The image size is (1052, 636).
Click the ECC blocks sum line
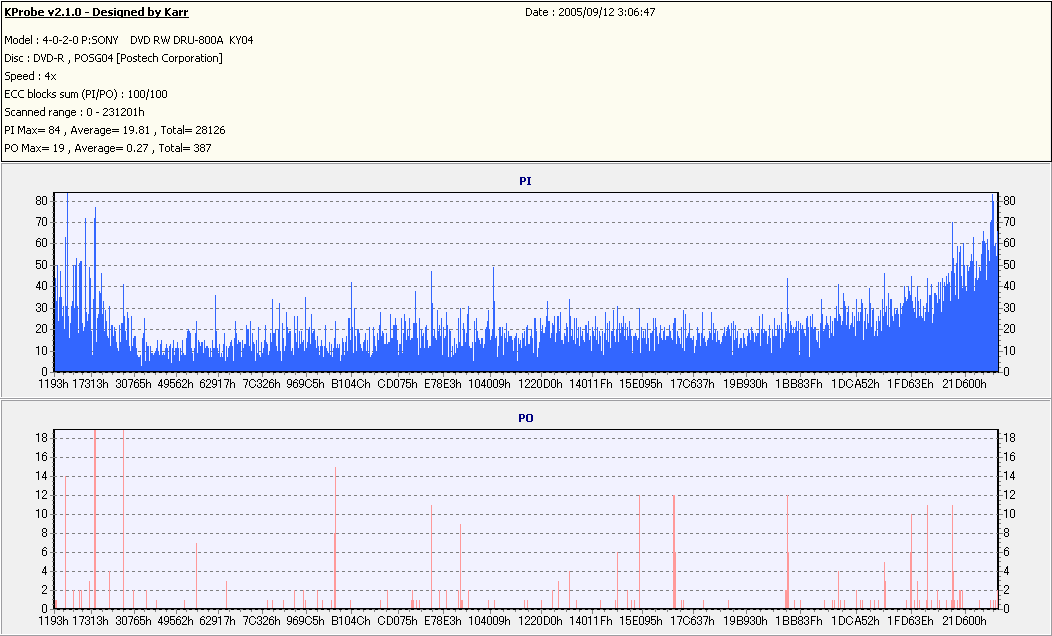point(86,95)
